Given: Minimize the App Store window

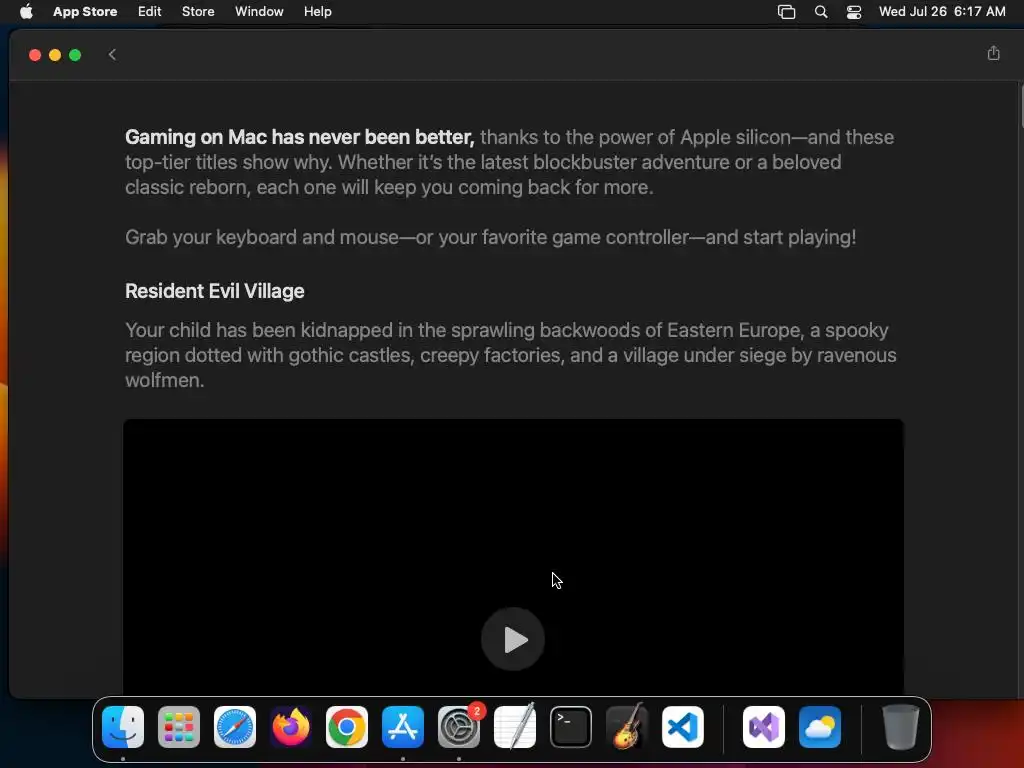Looking at the screenshot, I should 55,55.
